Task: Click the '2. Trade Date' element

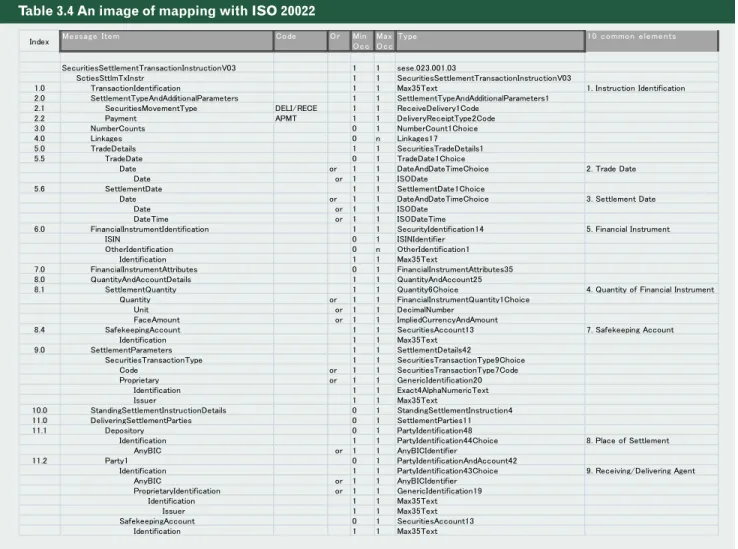Action: coord(611,169)
